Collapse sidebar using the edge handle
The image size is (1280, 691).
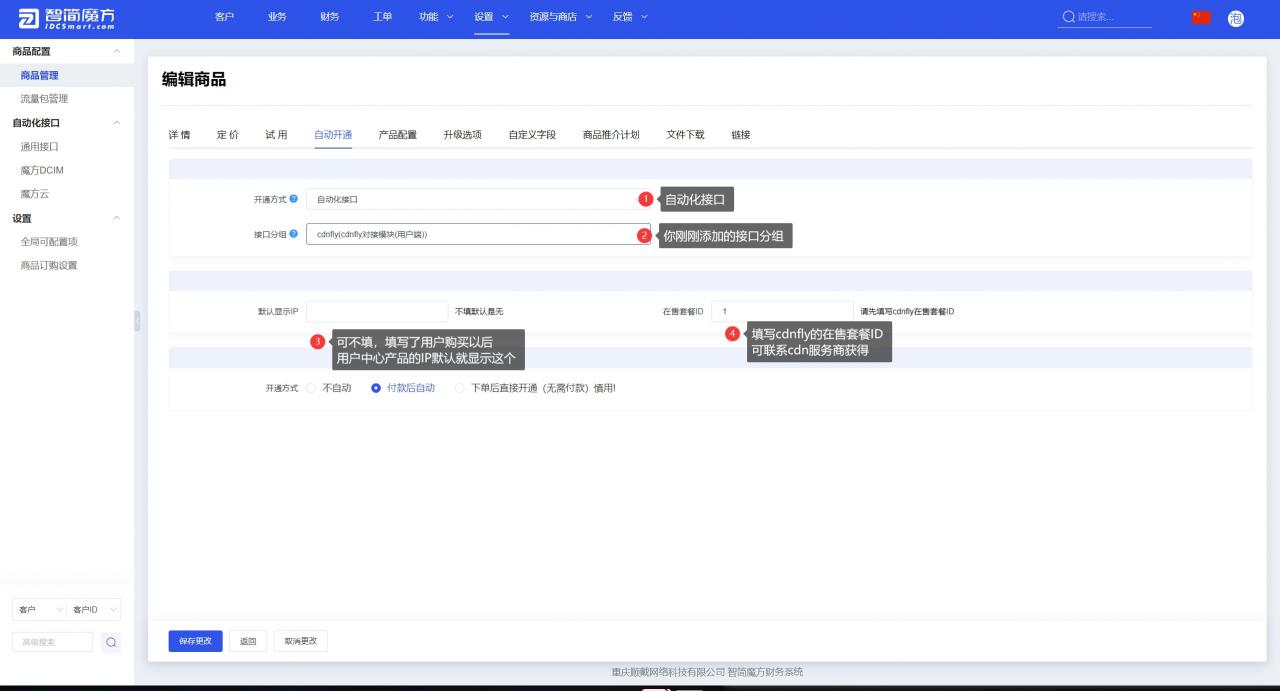[137, 320]
